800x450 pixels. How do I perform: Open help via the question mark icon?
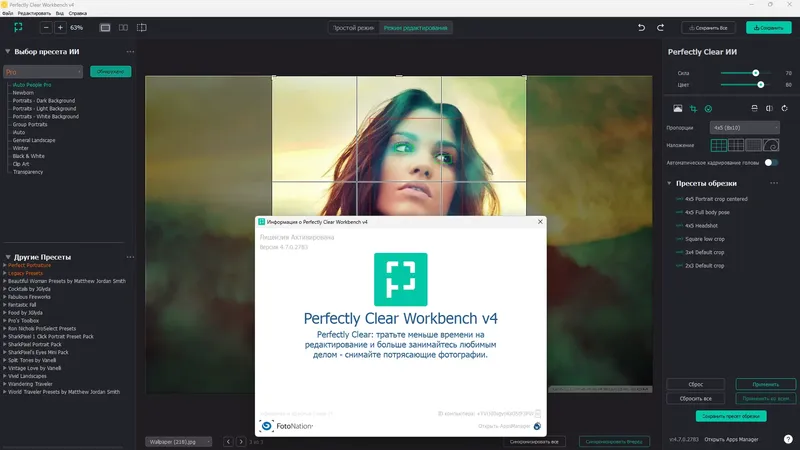click(788, 439)
